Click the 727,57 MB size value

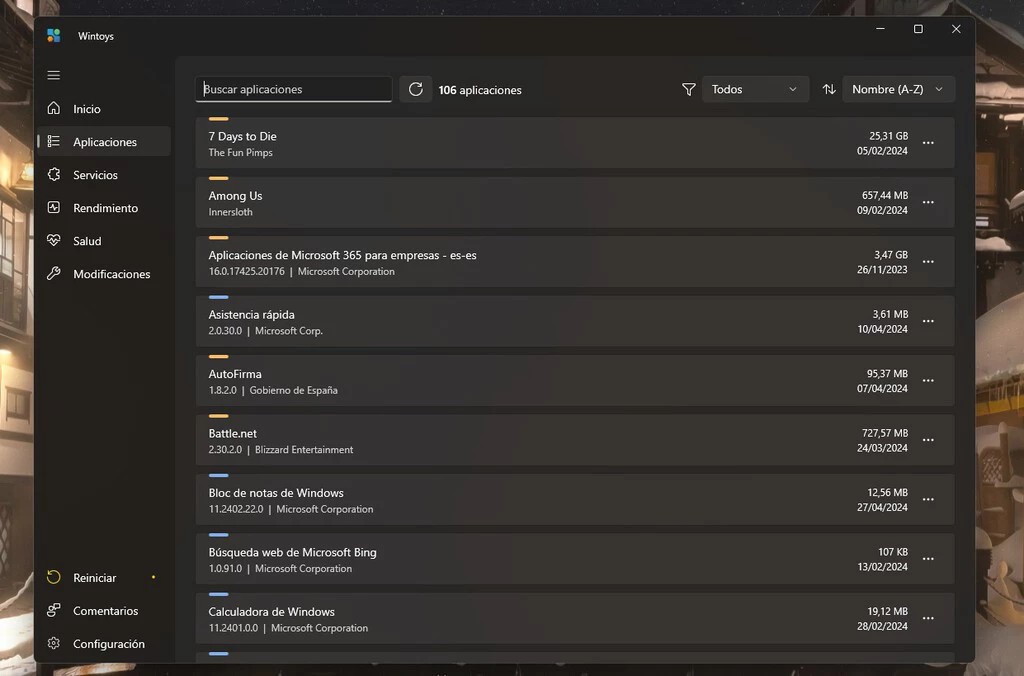point(885,433)
